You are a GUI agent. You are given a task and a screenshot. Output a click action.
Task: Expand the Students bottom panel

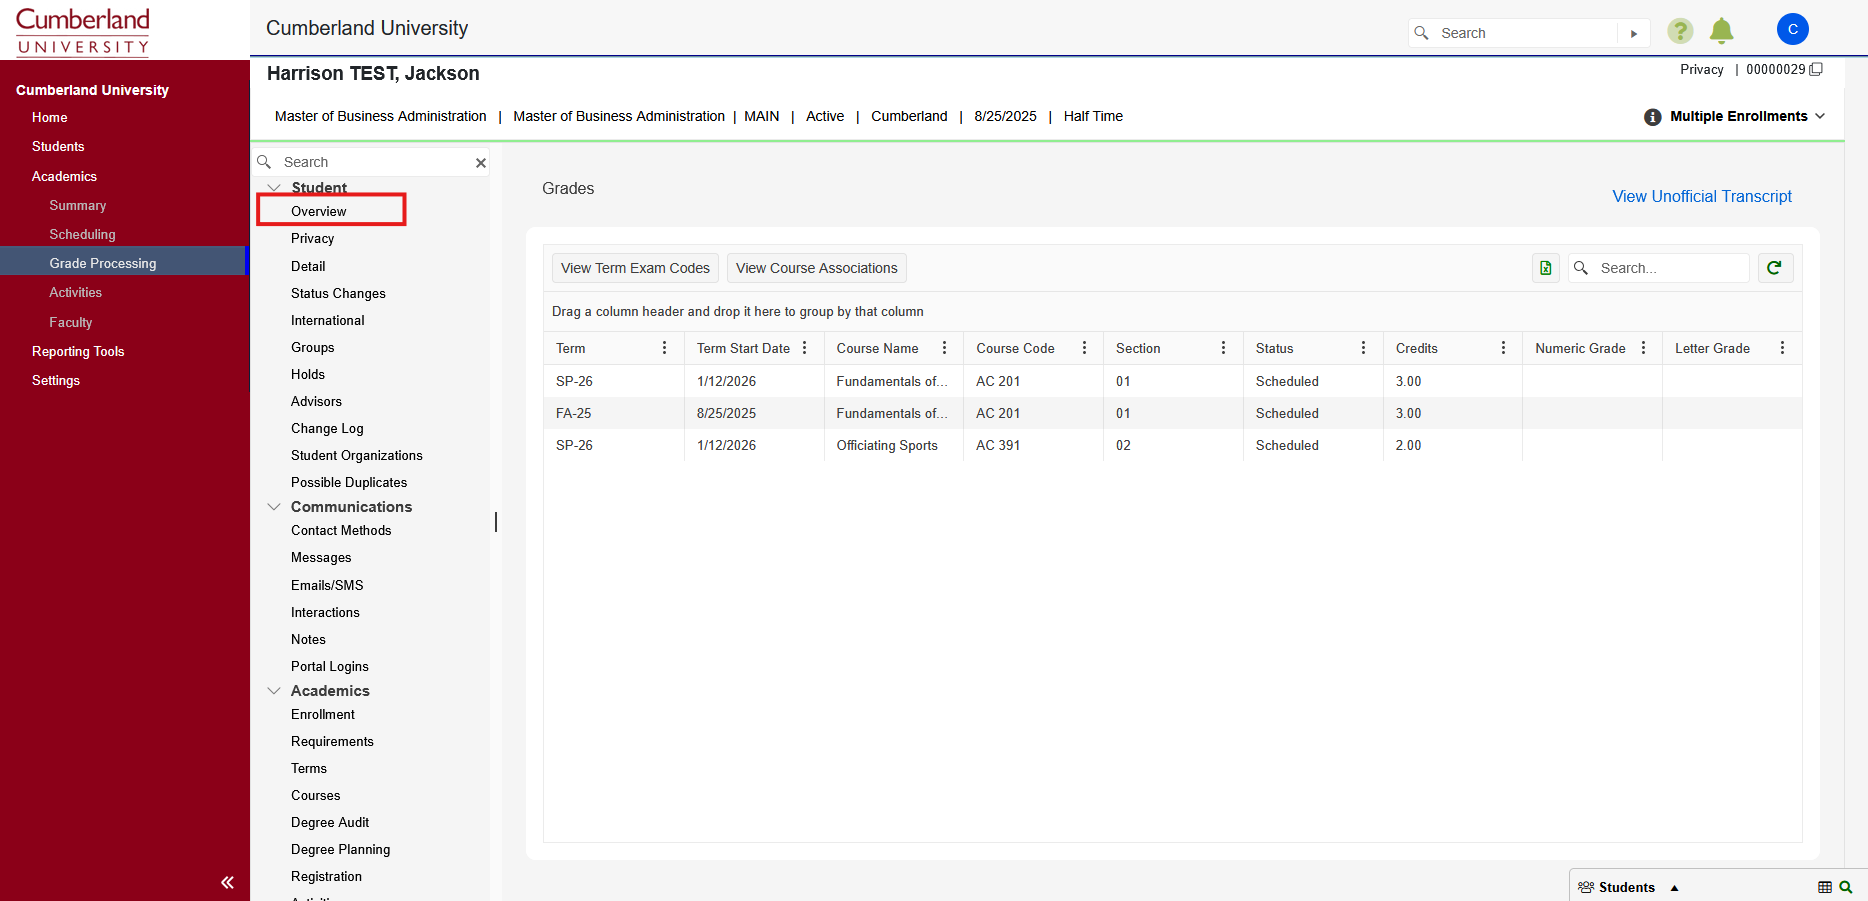[1675, 888]
